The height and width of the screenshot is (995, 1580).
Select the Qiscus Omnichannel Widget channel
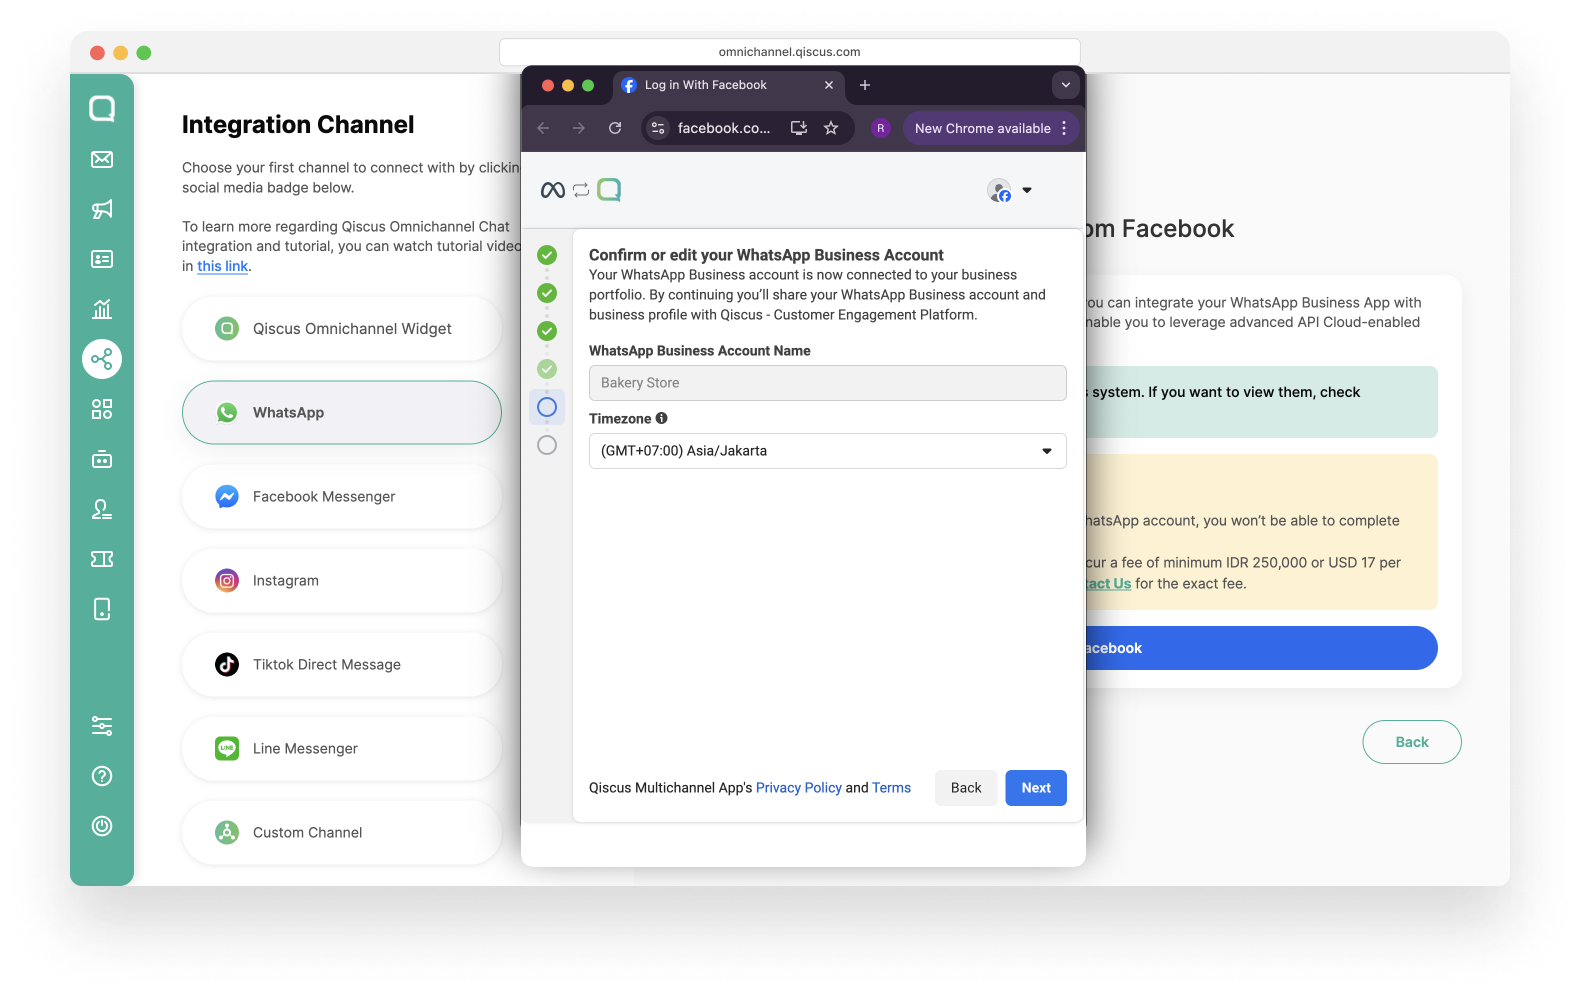[x=342, y=328]
